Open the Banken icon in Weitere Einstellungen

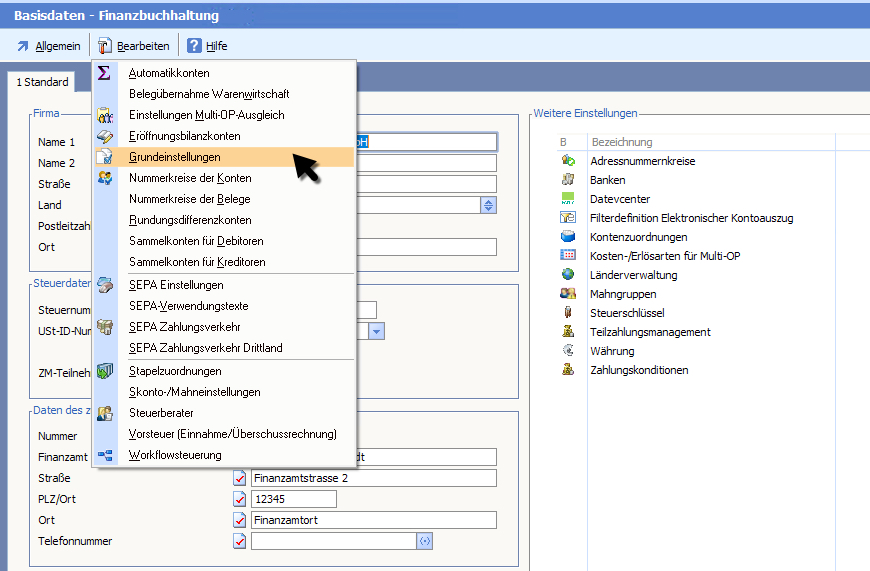click(x=568, y=180)
